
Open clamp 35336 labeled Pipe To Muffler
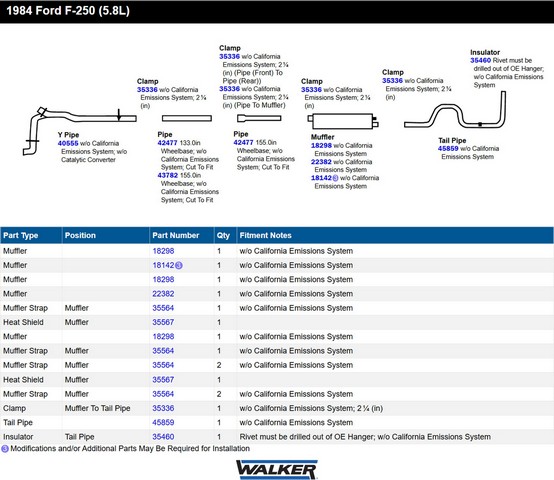point(229,89)
